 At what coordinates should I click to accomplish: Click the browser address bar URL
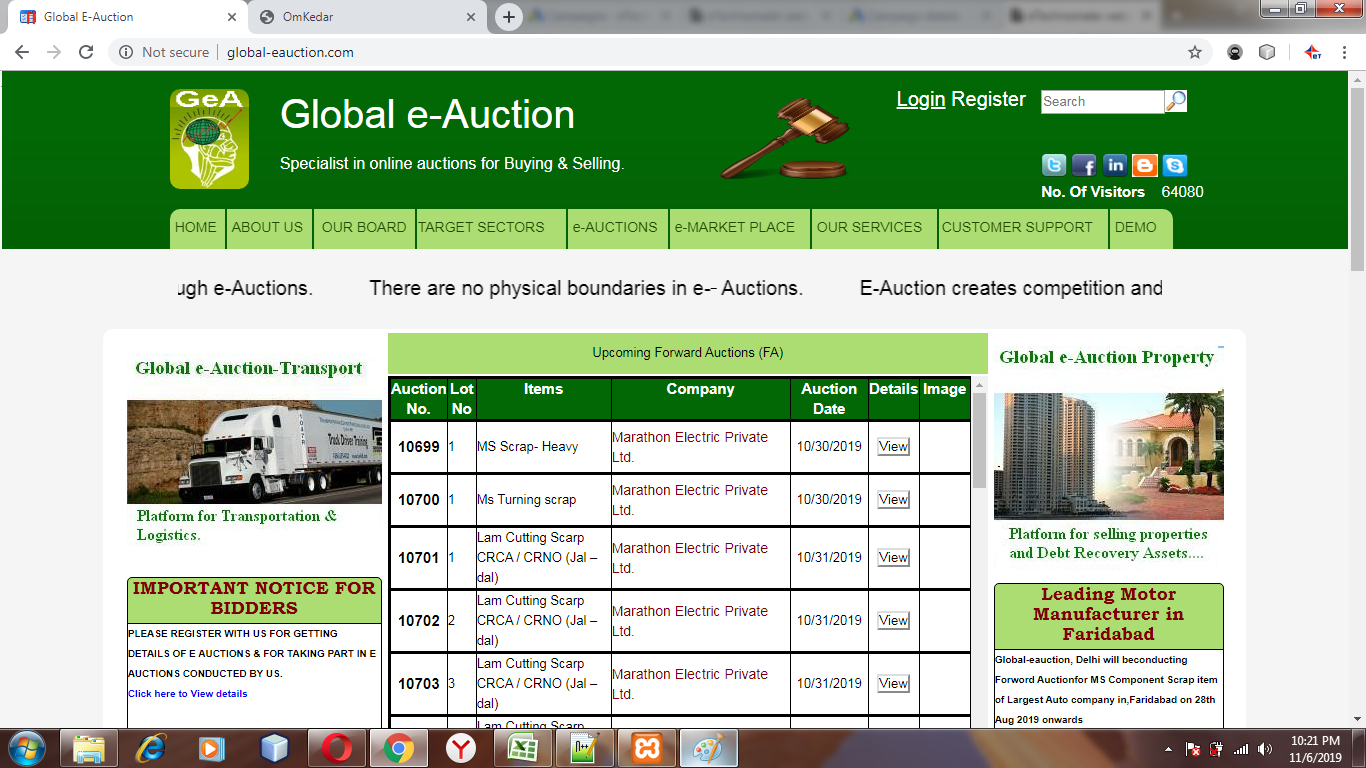click(x=290, y=52)
